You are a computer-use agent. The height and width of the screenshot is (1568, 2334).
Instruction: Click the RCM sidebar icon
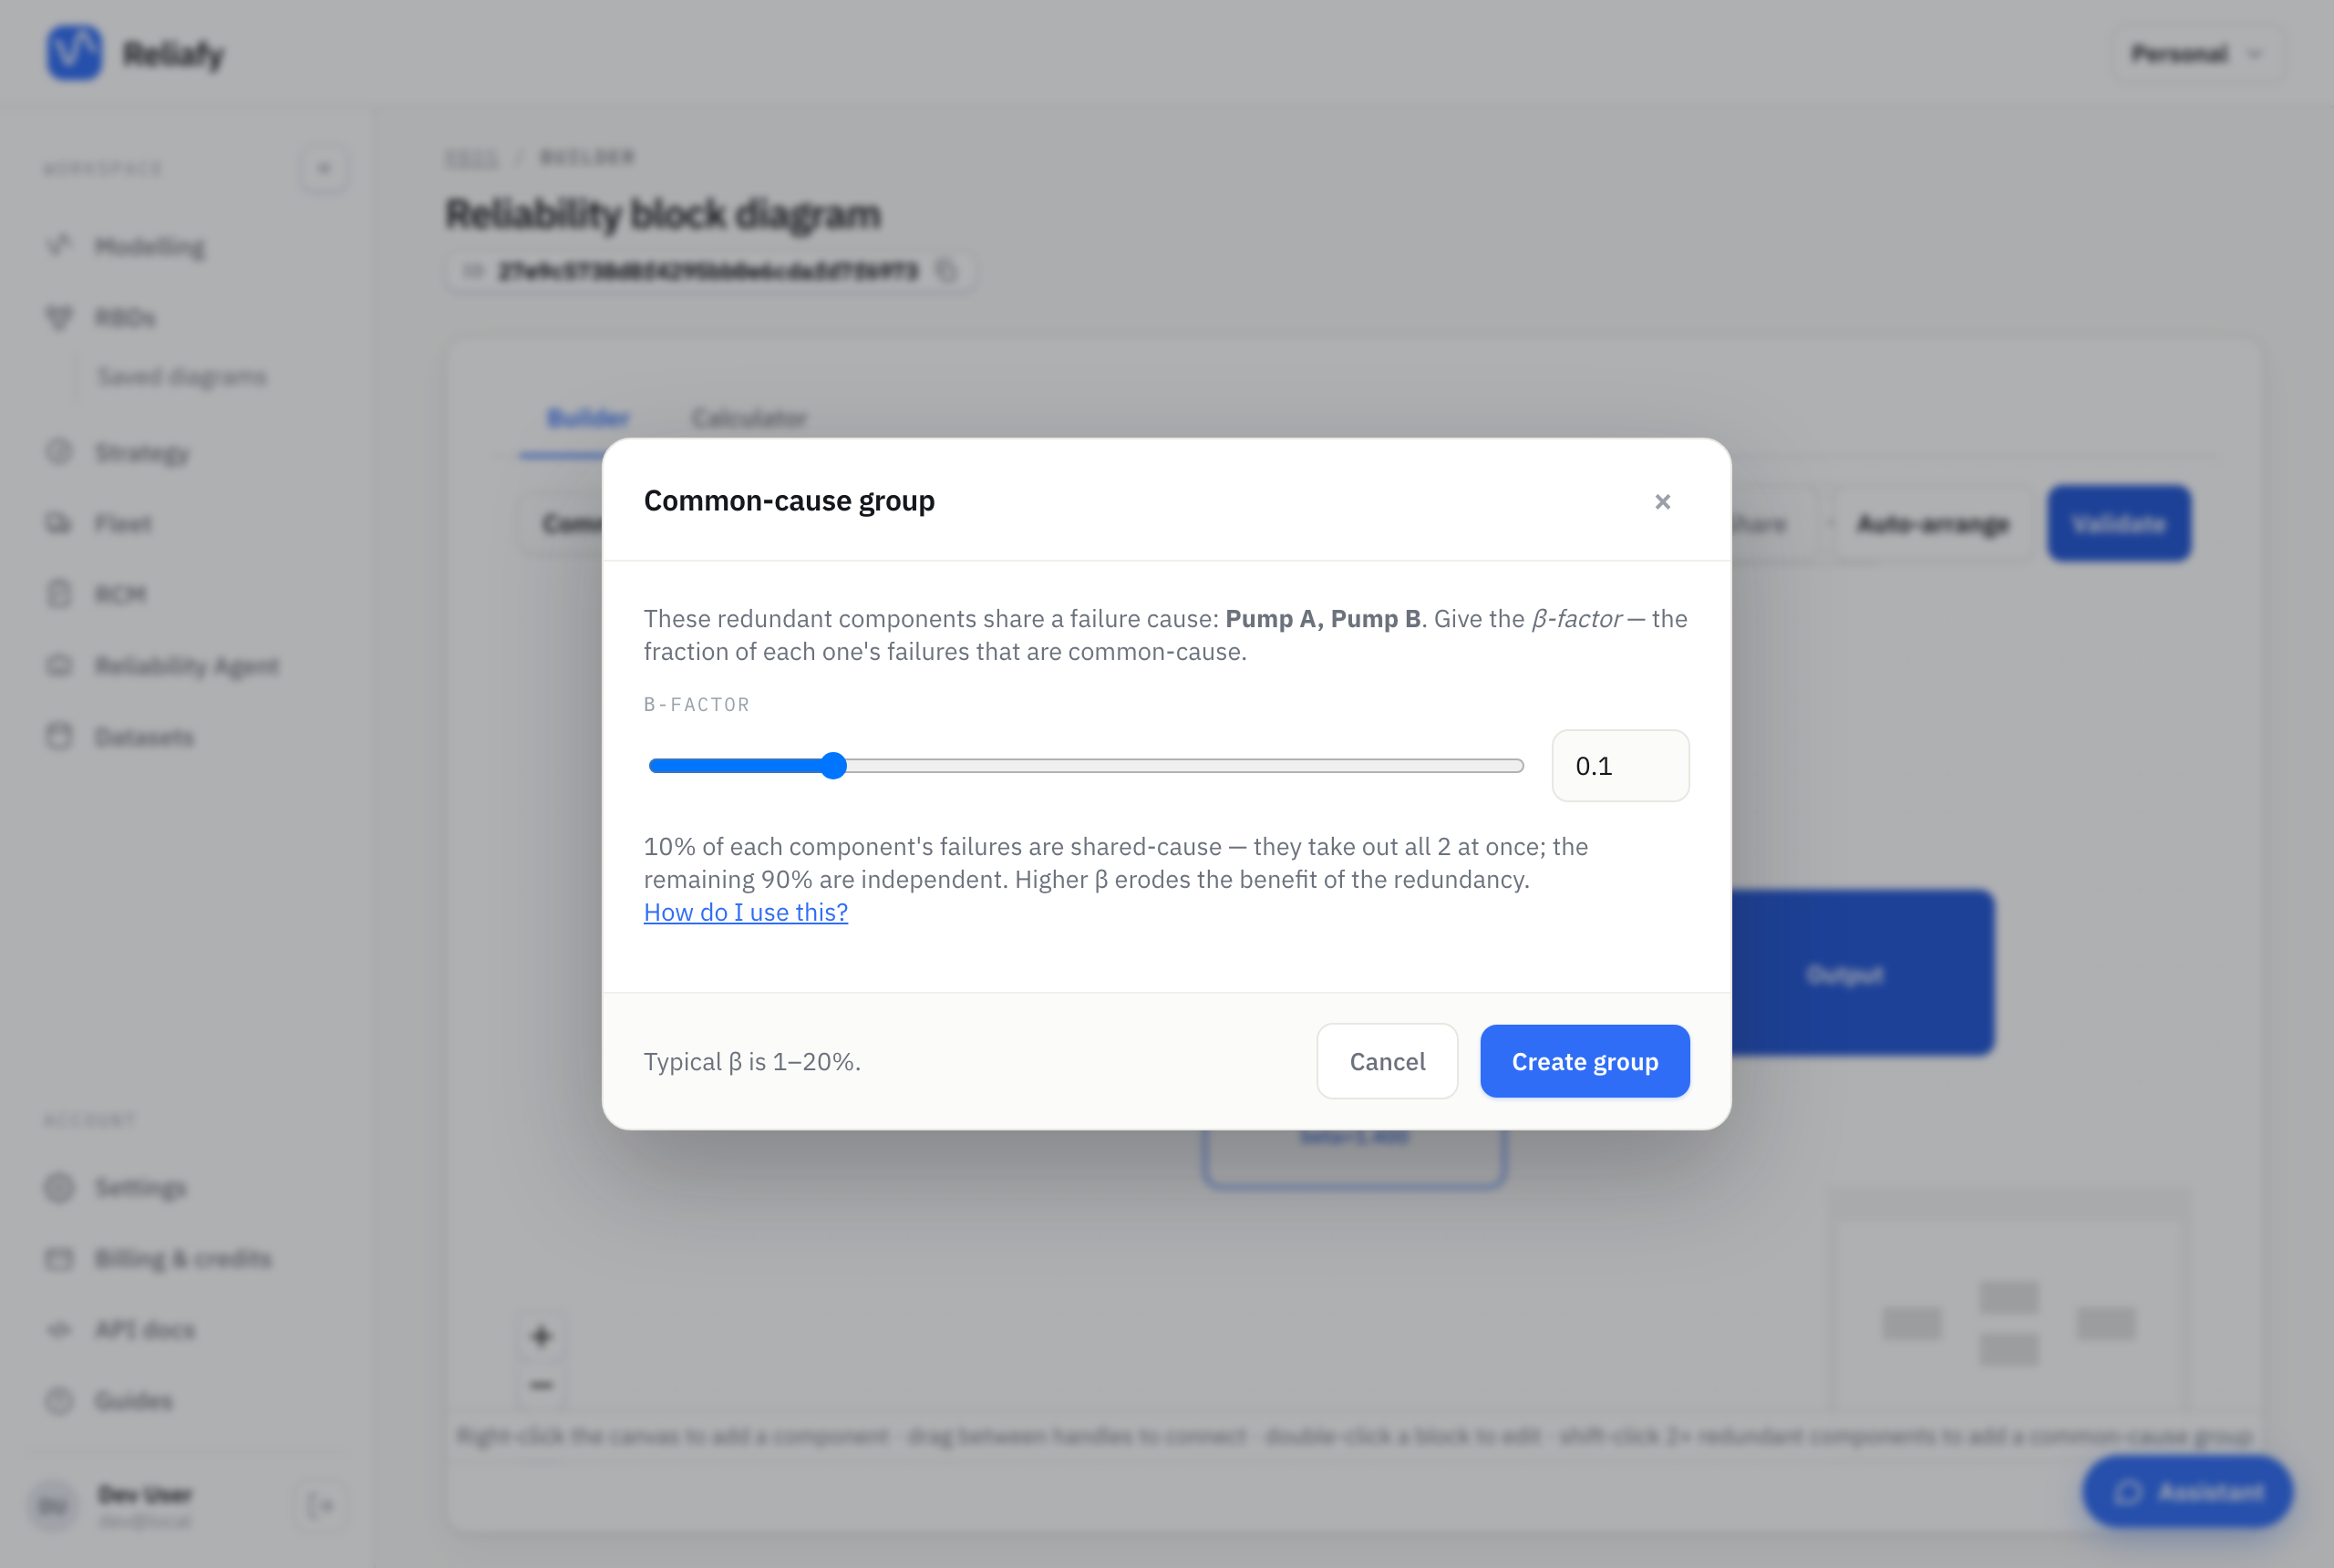pyautogui.click(x=59, y=594)
